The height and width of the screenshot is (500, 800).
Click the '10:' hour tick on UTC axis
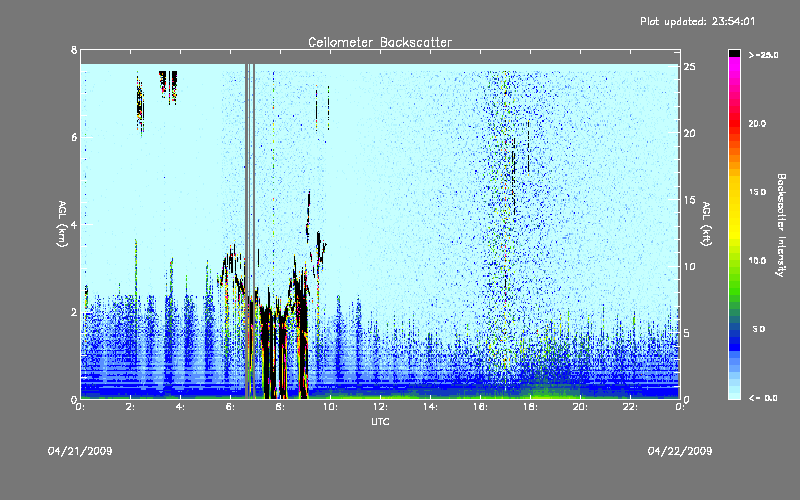330,407
